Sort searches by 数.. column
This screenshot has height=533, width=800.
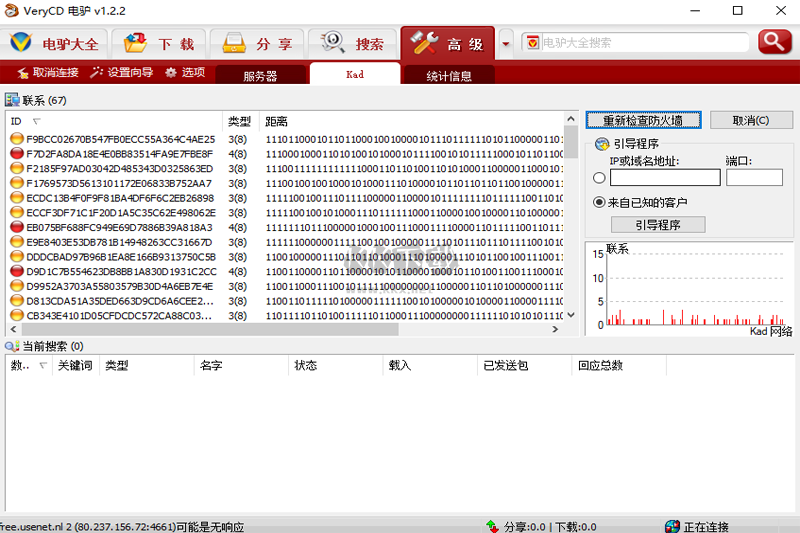(29, 365)
